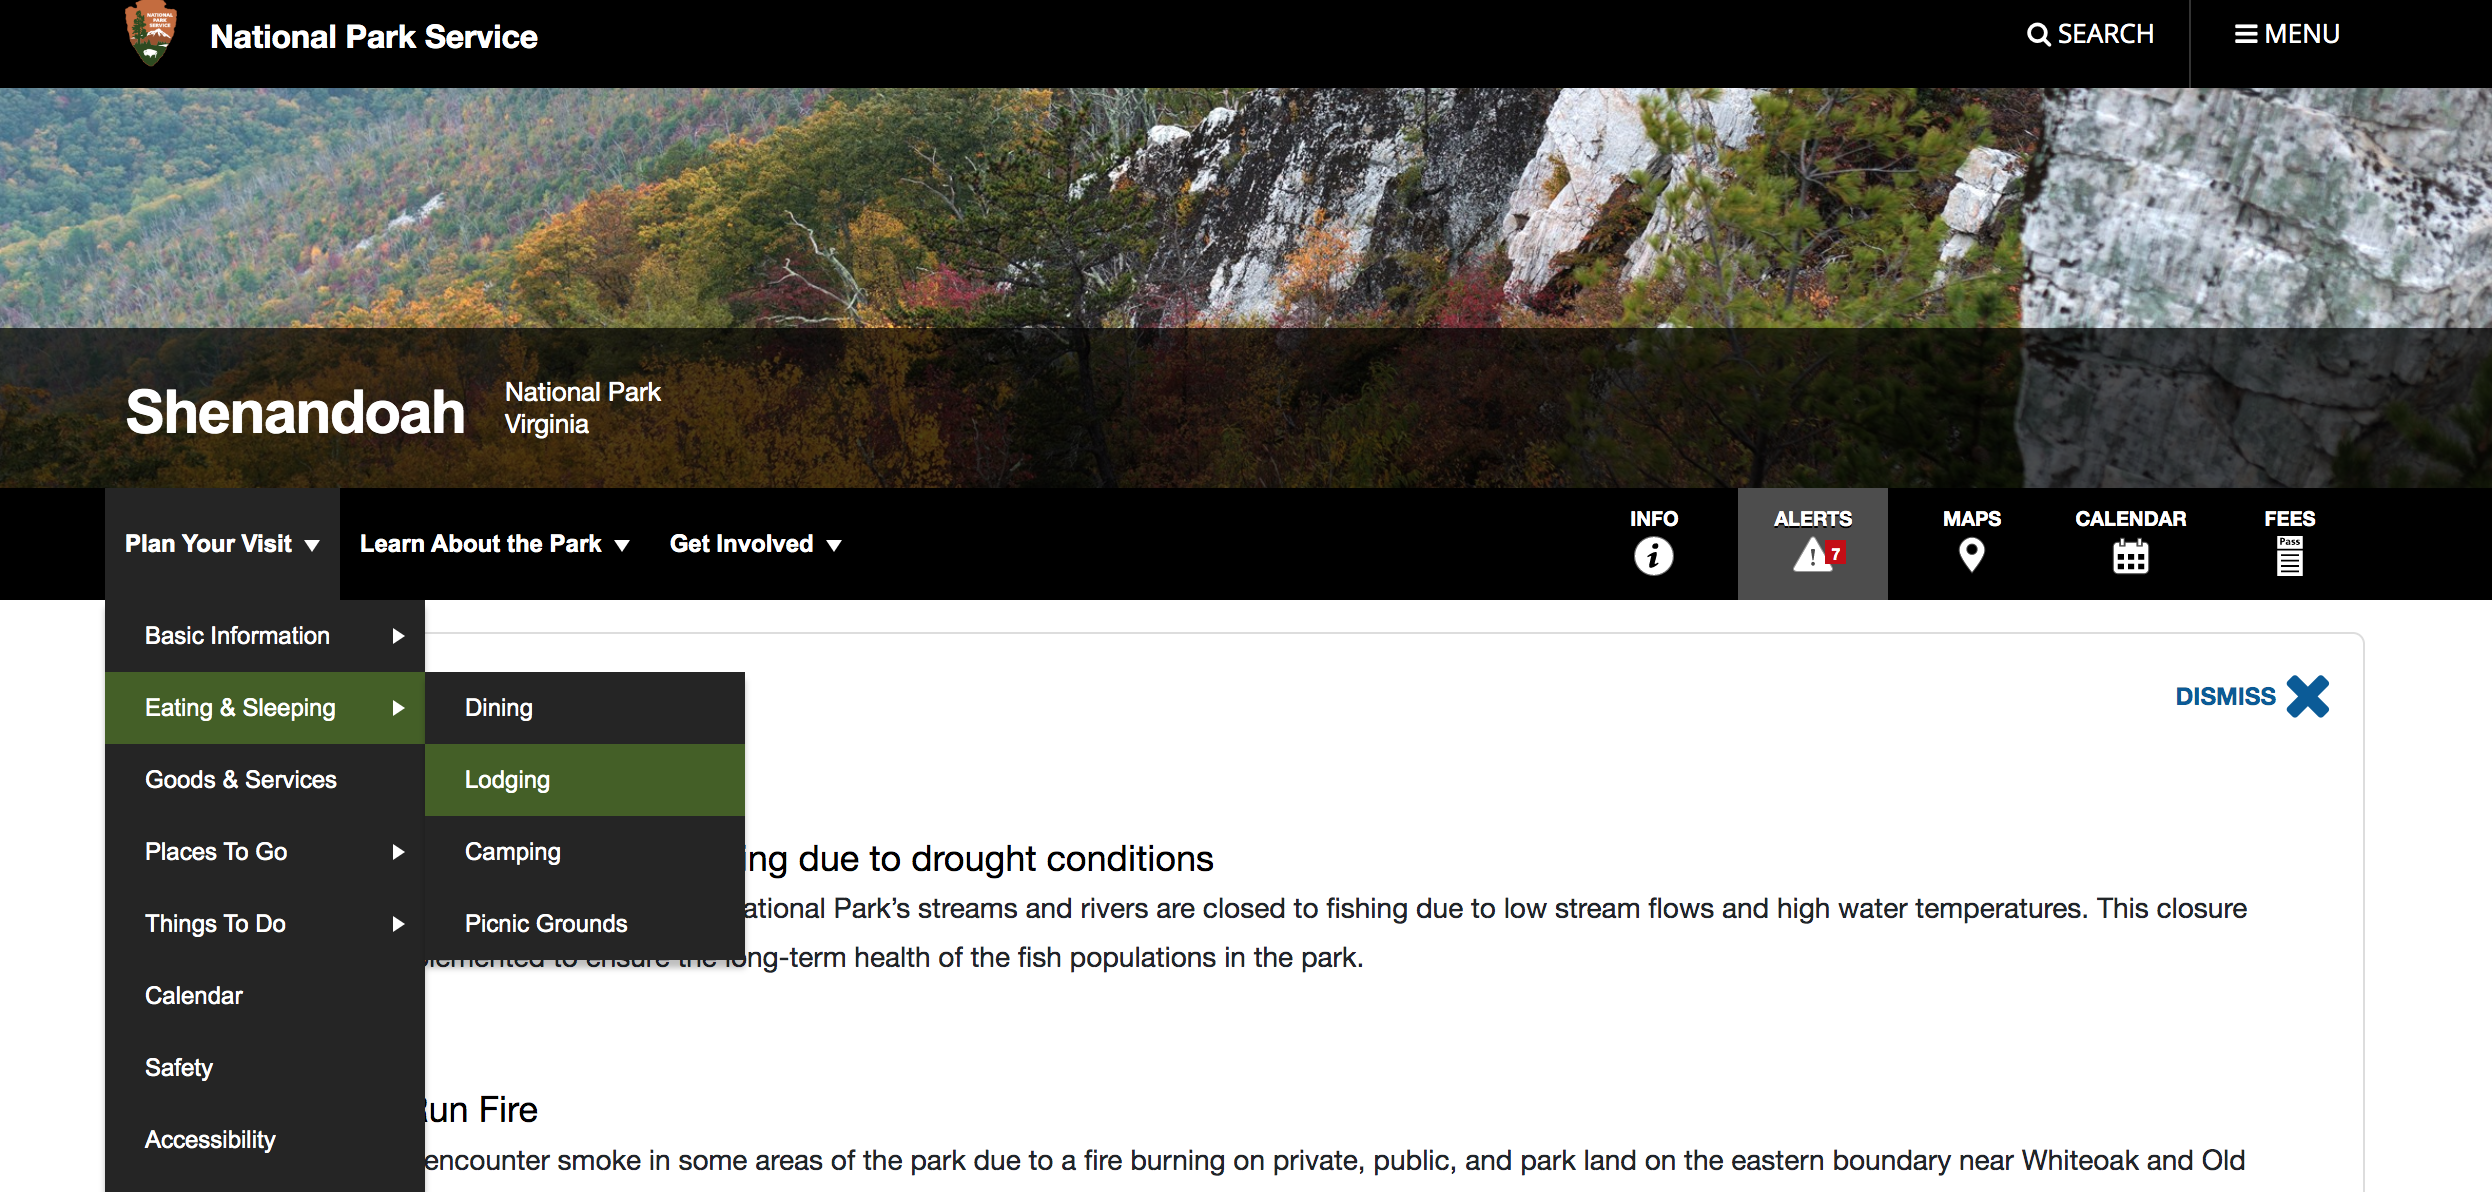Screen dimensions: 2492x1192
Task: Click the National Park Service arrowhead logo
Action: tap(151, 33)
